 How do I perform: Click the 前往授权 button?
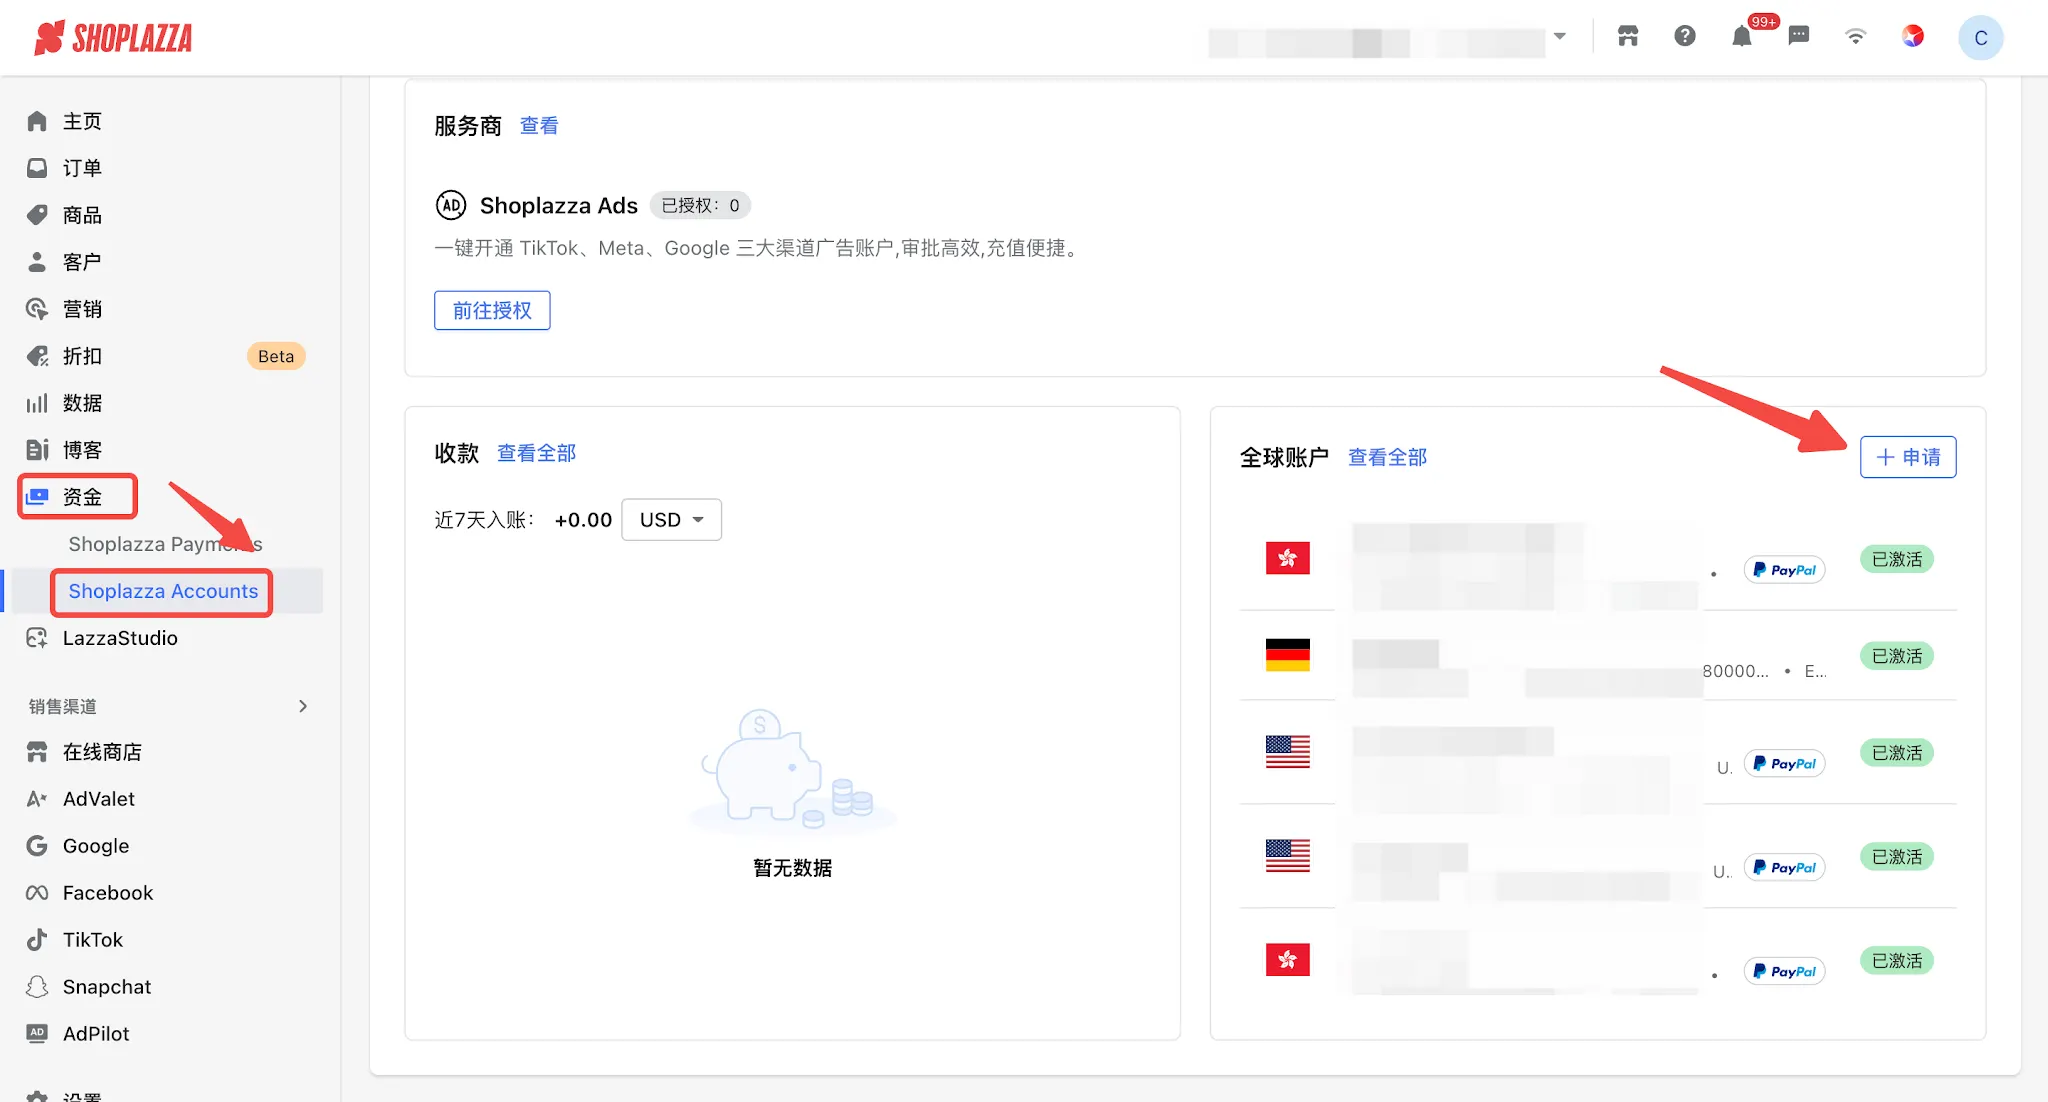coord(492,310)
